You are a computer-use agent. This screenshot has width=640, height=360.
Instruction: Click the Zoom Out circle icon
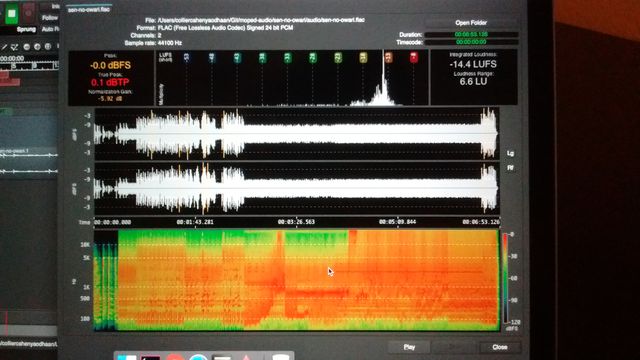[x=27, y=47]
